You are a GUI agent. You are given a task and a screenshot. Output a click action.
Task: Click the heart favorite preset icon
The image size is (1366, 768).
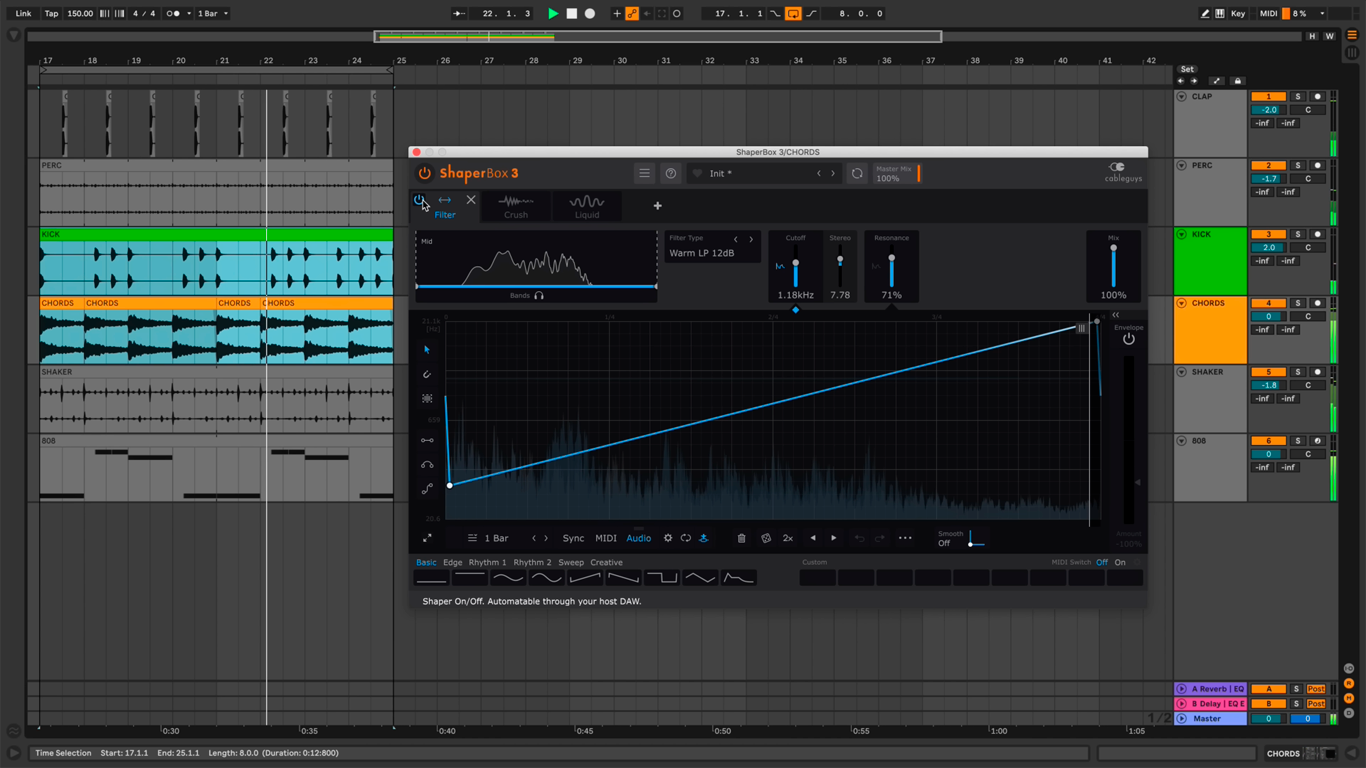698,174
